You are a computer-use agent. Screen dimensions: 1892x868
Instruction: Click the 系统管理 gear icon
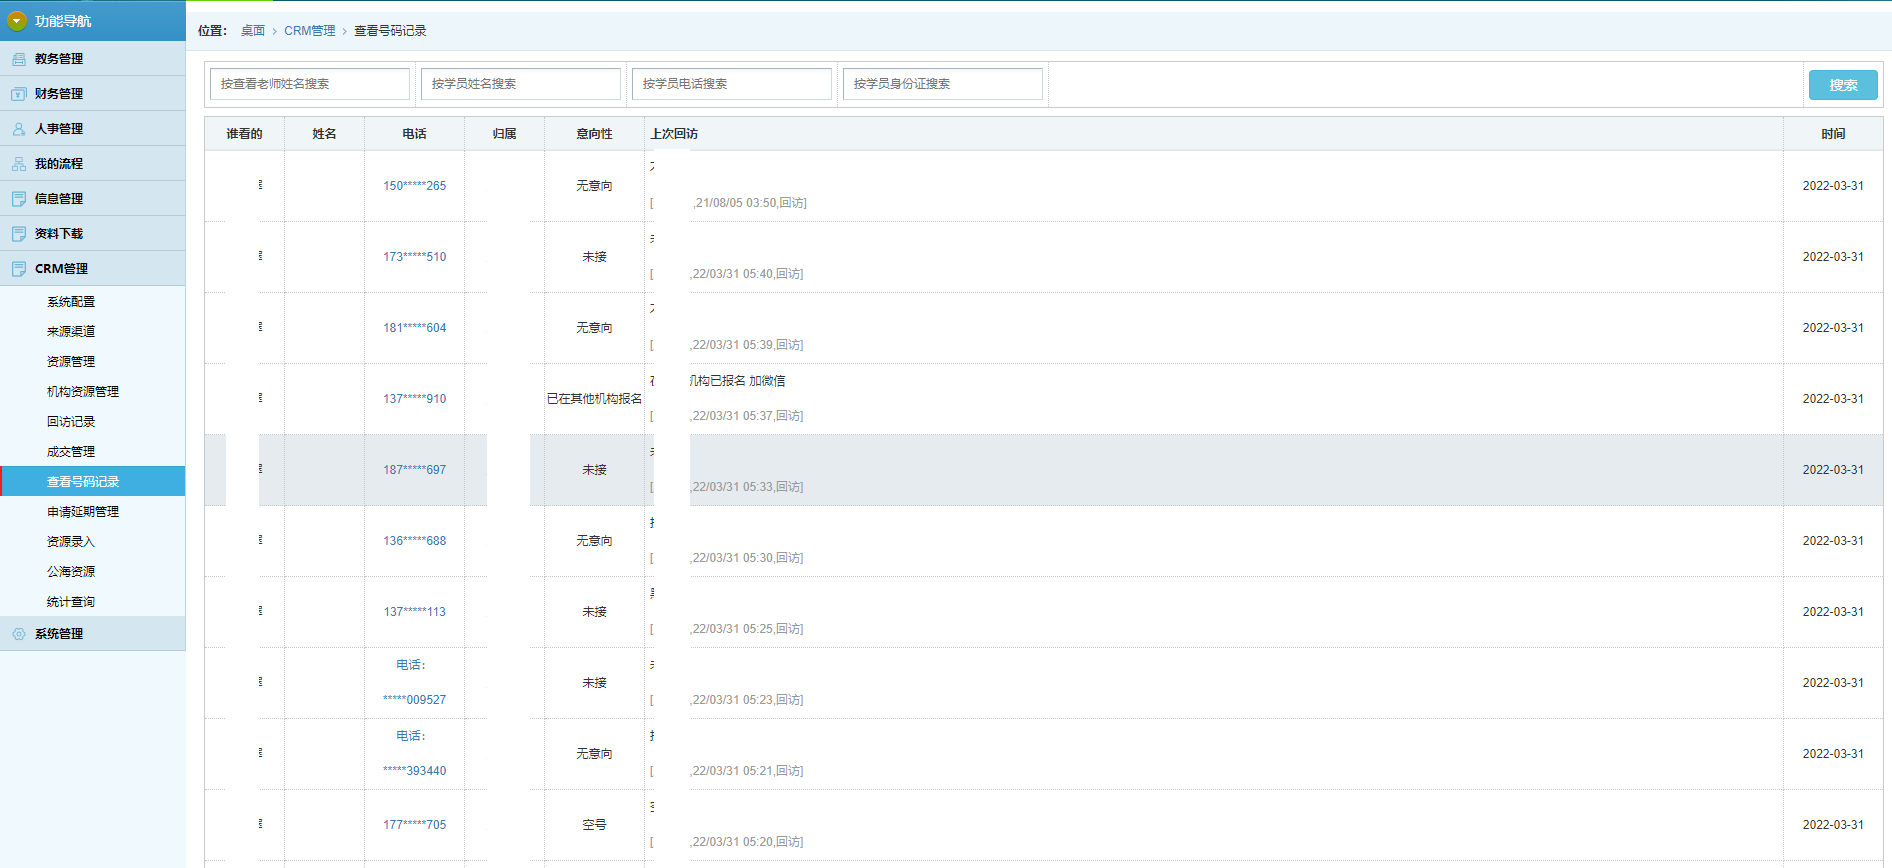coord(19,634)
